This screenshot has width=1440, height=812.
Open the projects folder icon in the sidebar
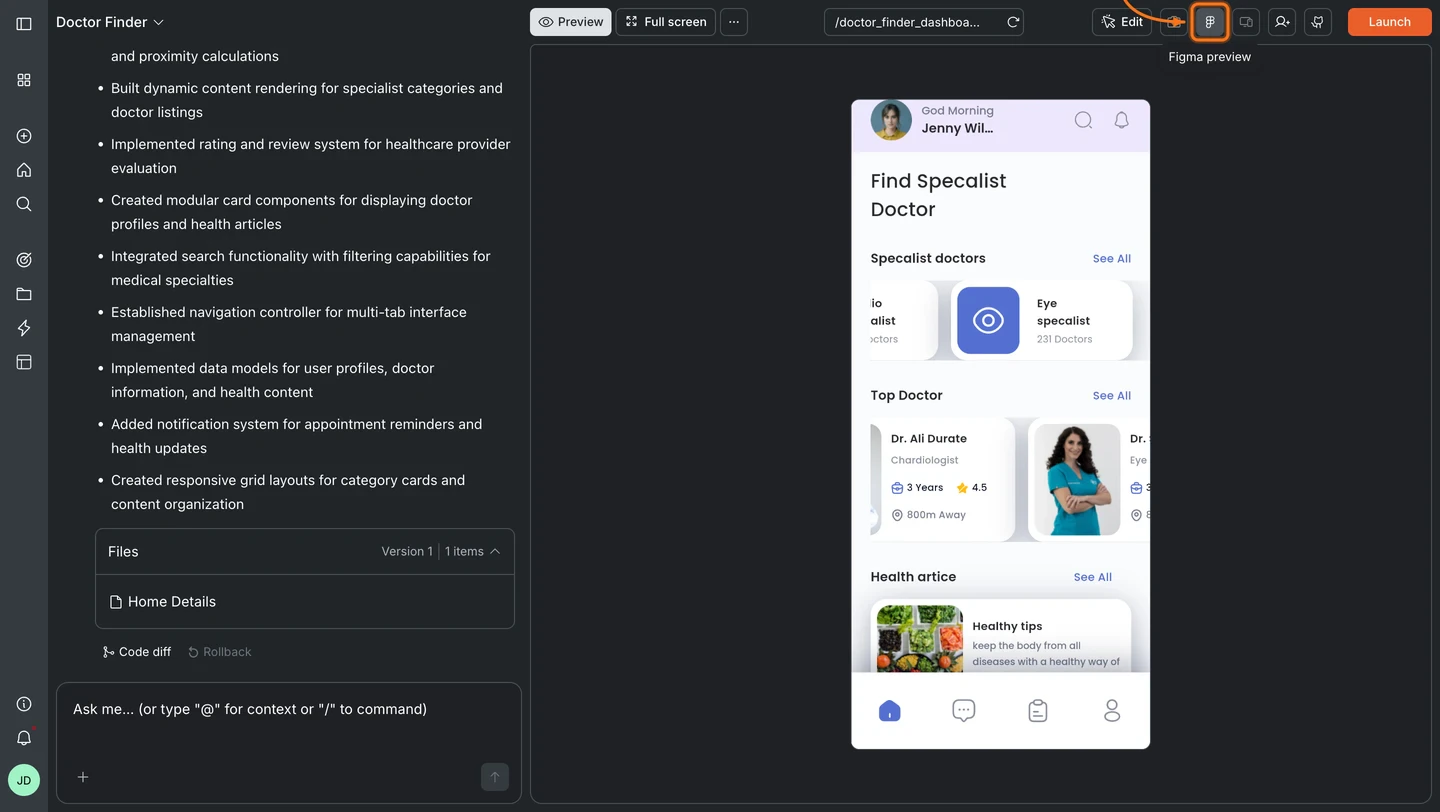[23, 293]
